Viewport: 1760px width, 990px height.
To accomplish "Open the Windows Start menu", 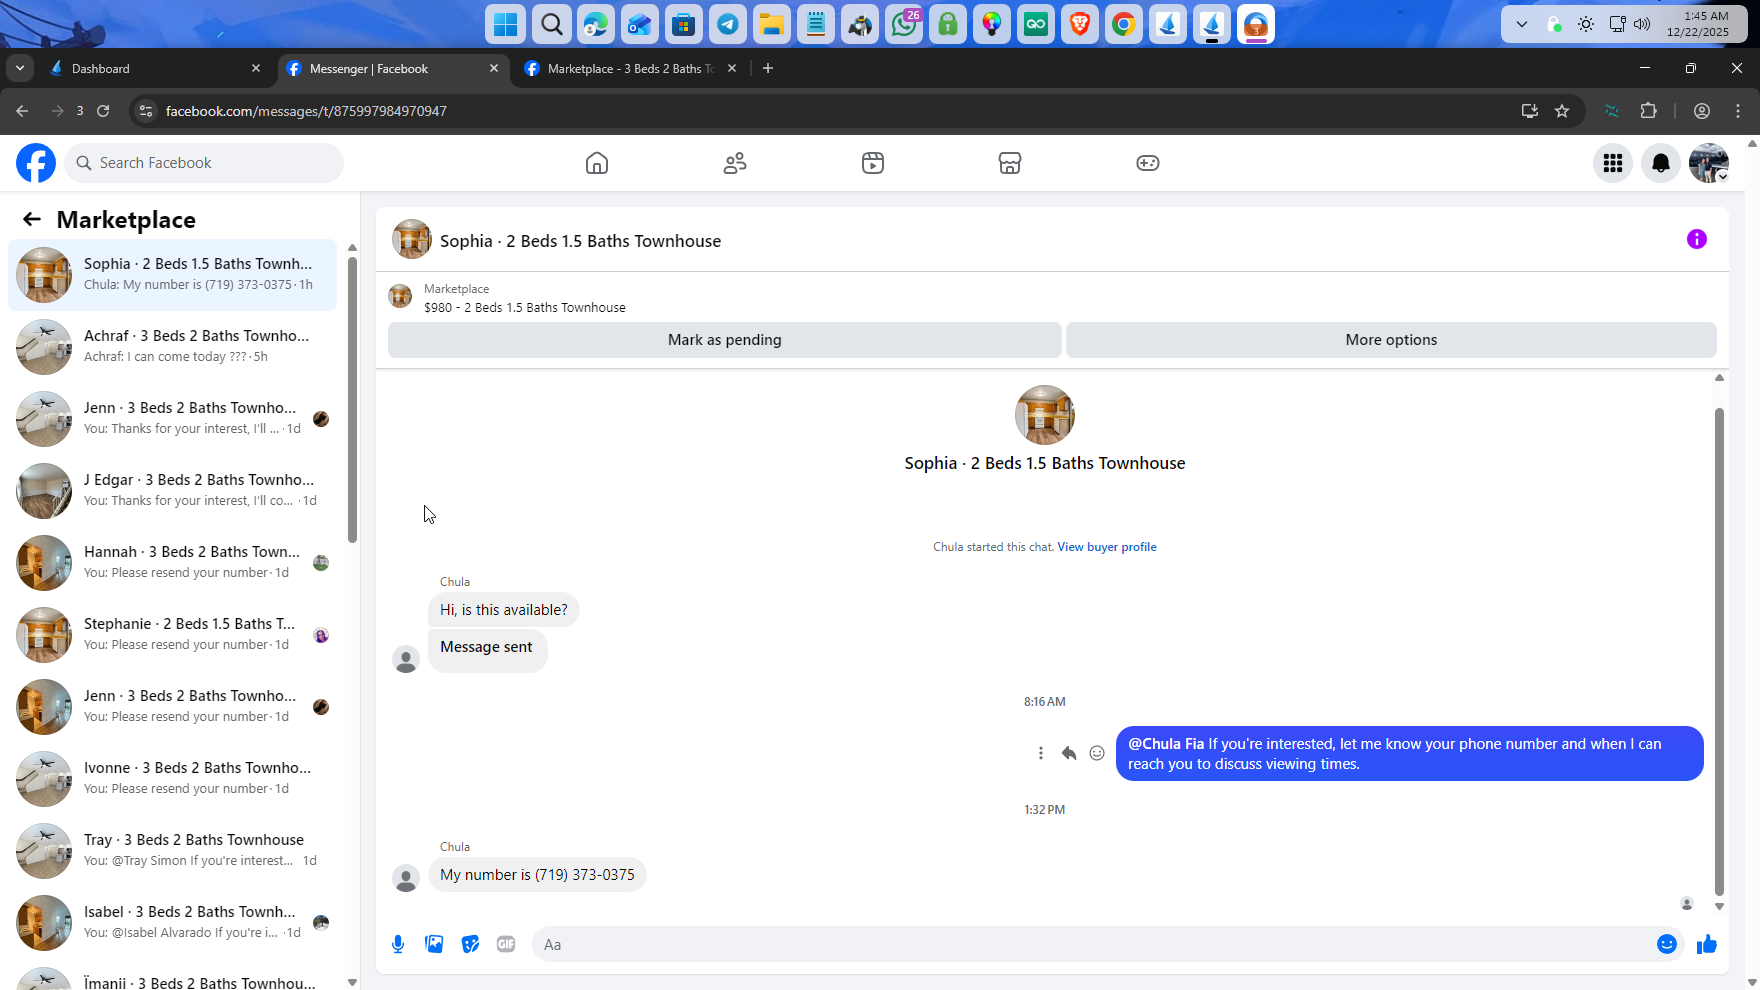I will pyautogui.click(x=506, y=24).
